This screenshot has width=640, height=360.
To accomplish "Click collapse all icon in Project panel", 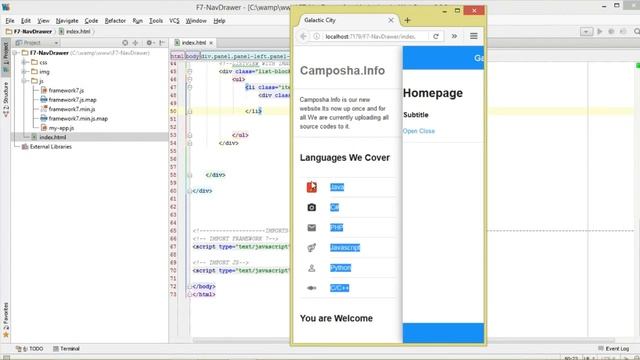I will [x=136, y=42].
